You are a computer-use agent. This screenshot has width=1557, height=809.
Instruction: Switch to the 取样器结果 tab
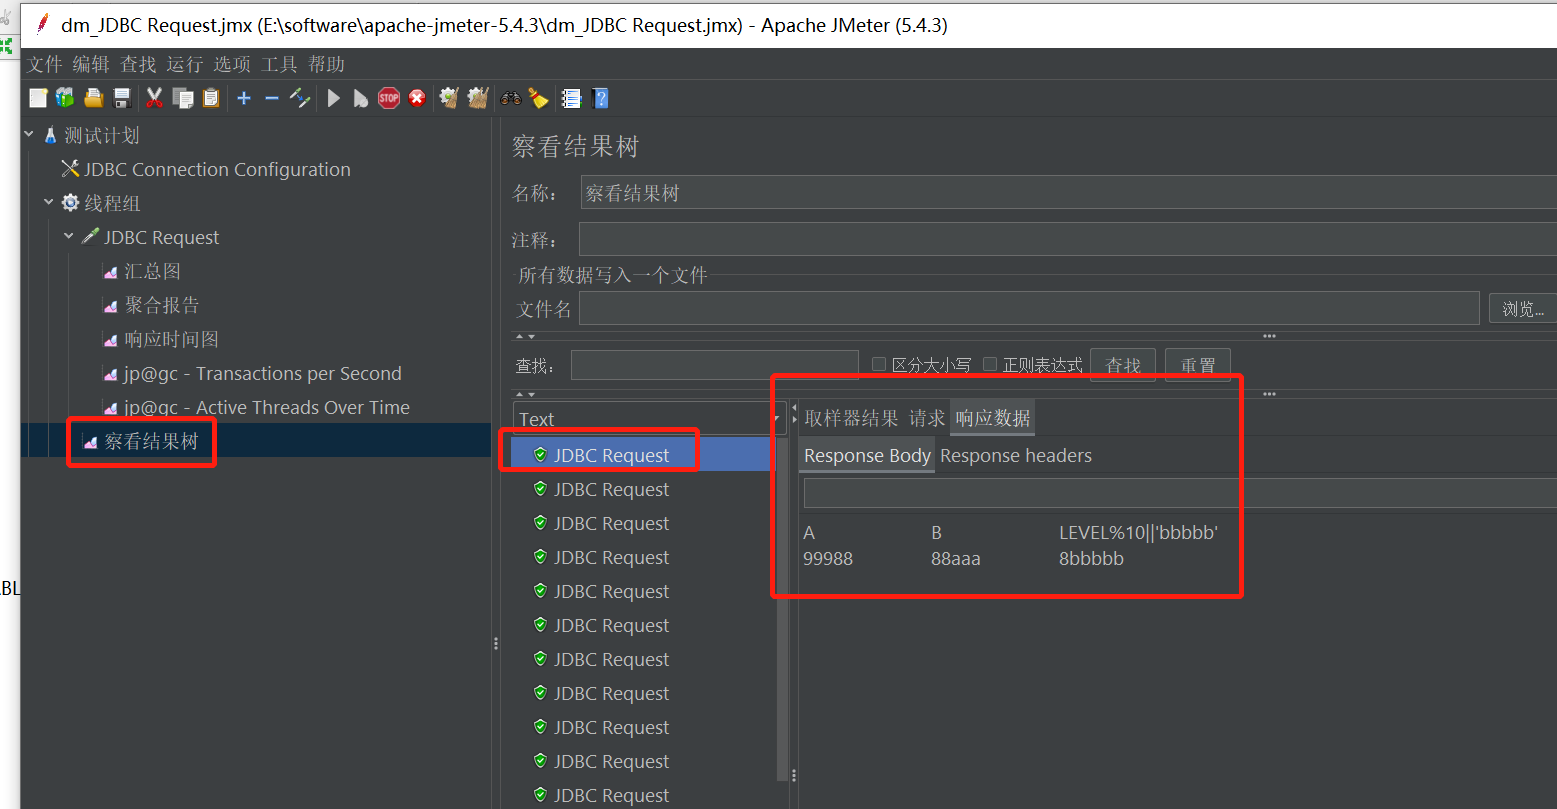pyautogui.click(x=851, y=418)
